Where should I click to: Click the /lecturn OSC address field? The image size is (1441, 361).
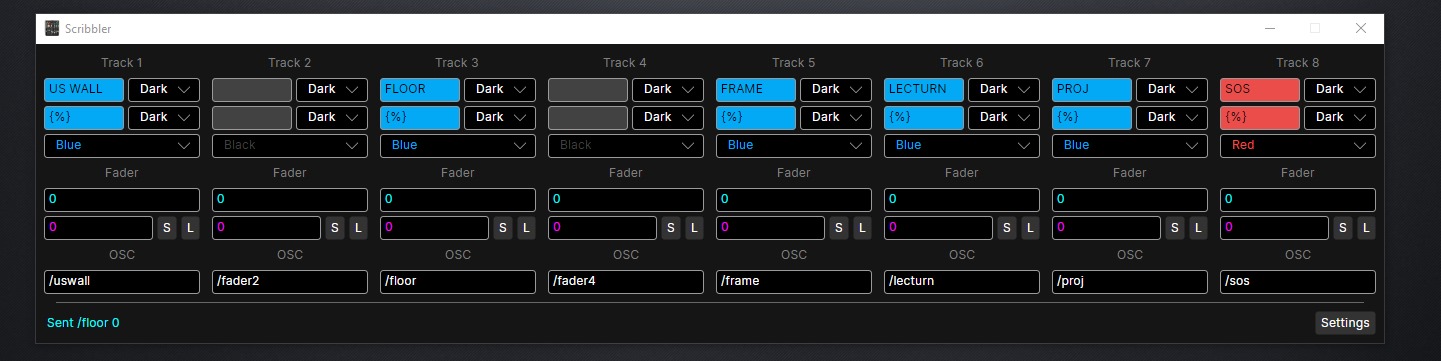pyautogui.click(x=962, y=281)
